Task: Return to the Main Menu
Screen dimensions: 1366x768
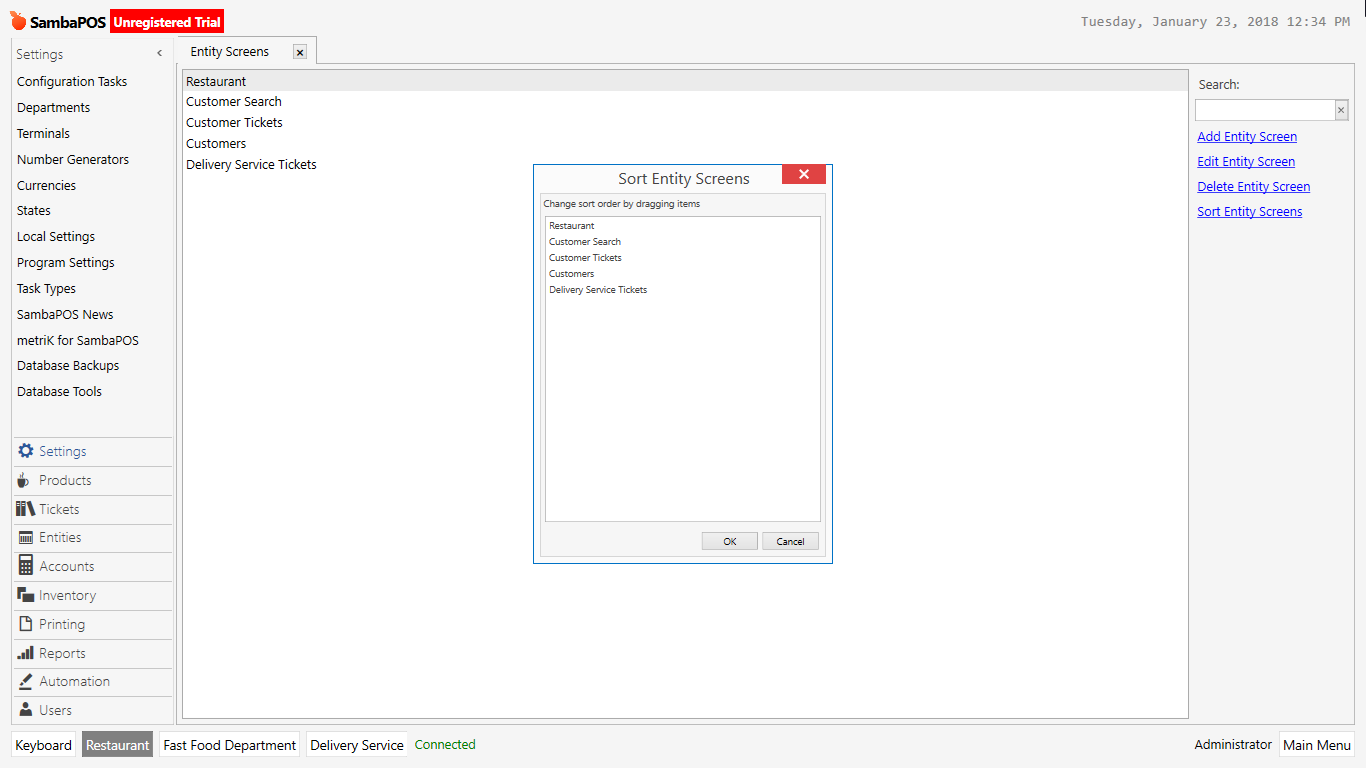Action: 1317,744
